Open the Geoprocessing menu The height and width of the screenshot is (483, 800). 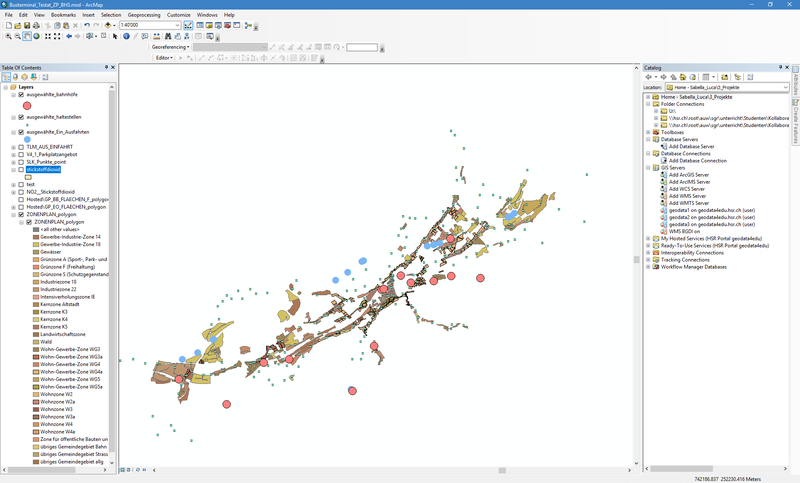143,15
